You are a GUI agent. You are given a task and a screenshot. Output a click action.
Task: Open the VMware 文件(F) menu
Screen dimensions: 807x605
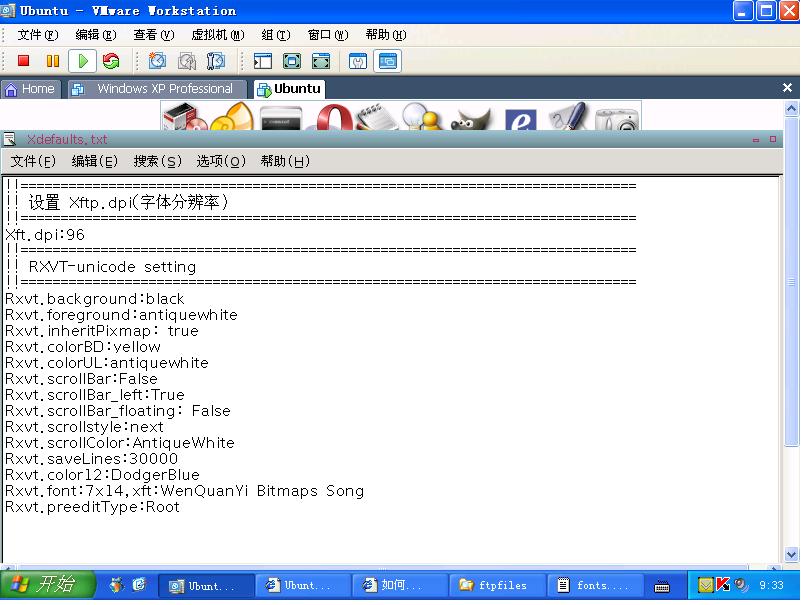pyautogui.click(x=38, y=35)
